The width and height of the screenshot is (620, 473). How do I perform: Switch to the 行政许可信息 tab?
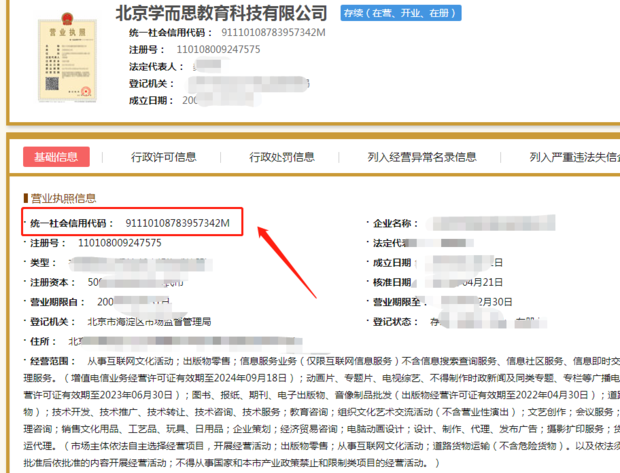coord(164,157)
